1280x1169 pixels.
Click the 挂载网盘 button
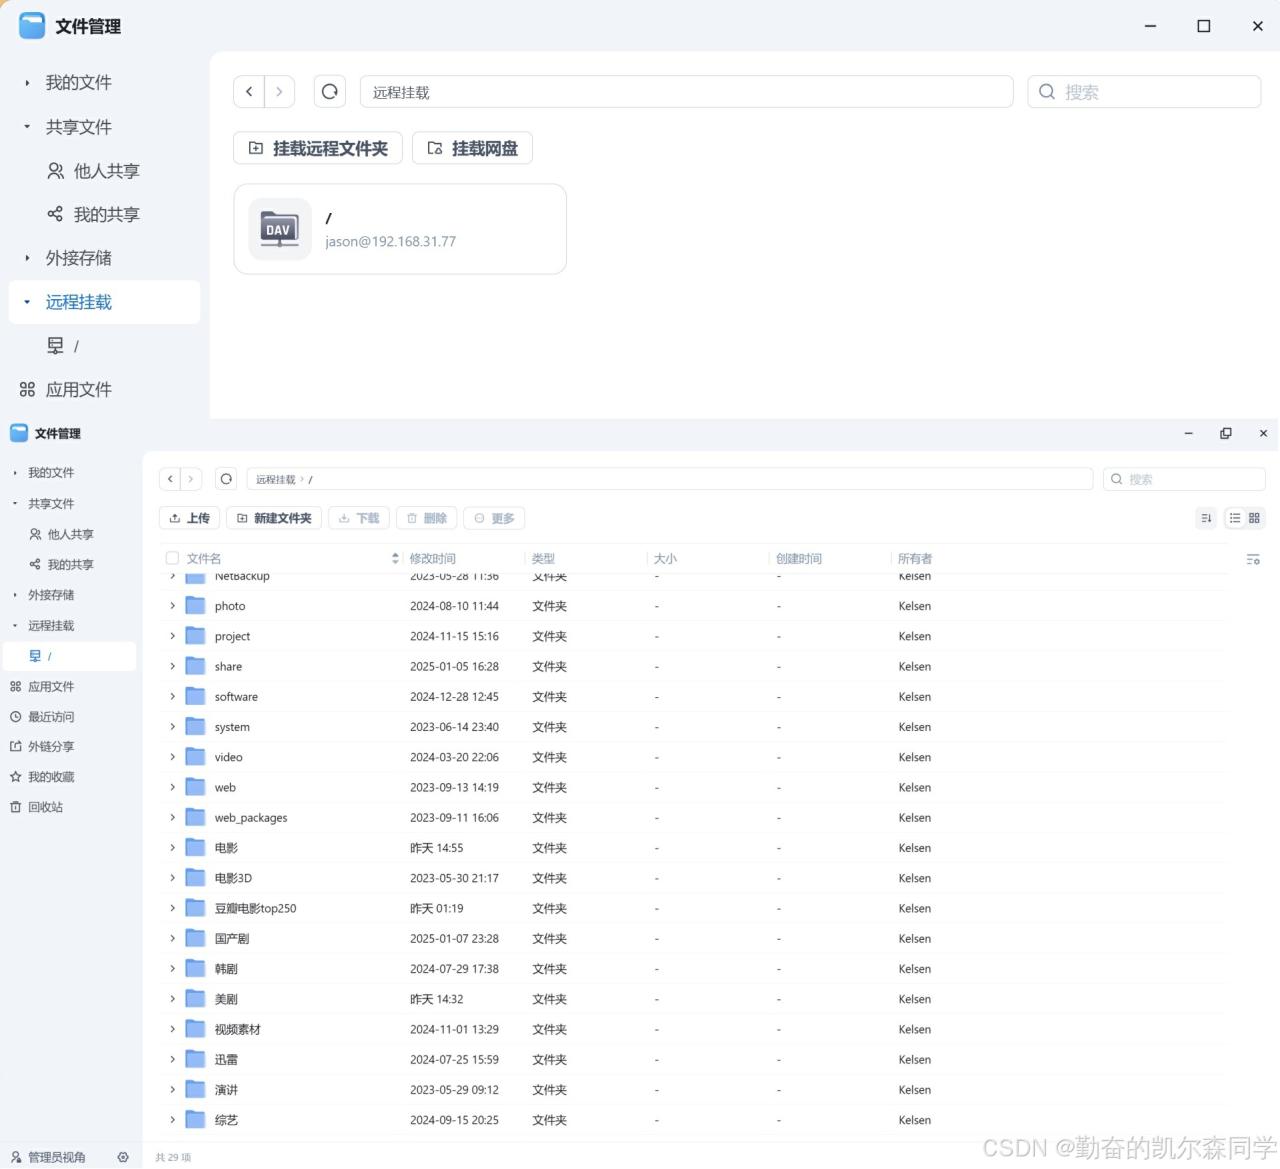coord(472,148)
